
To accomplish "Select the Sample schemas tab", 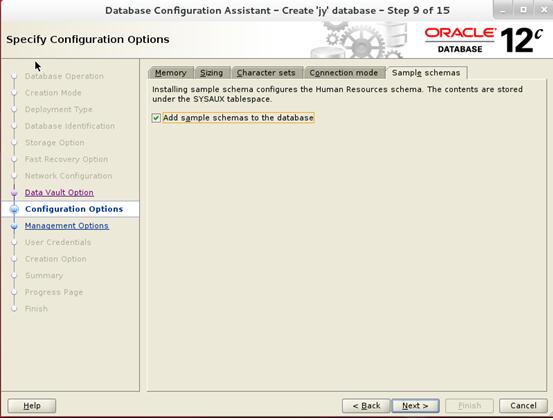I will pos(426,73).
